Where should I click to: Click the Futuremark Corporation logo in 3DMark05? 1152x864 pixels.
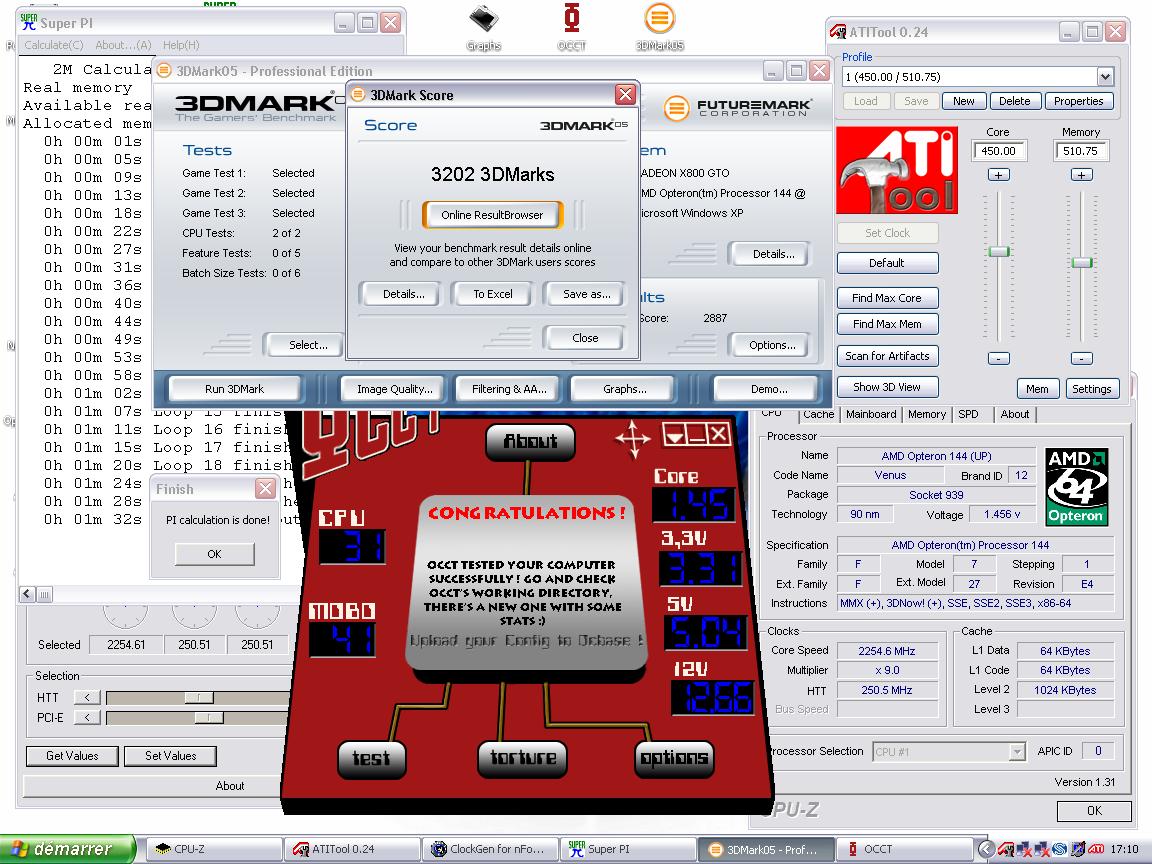[737, 108]
